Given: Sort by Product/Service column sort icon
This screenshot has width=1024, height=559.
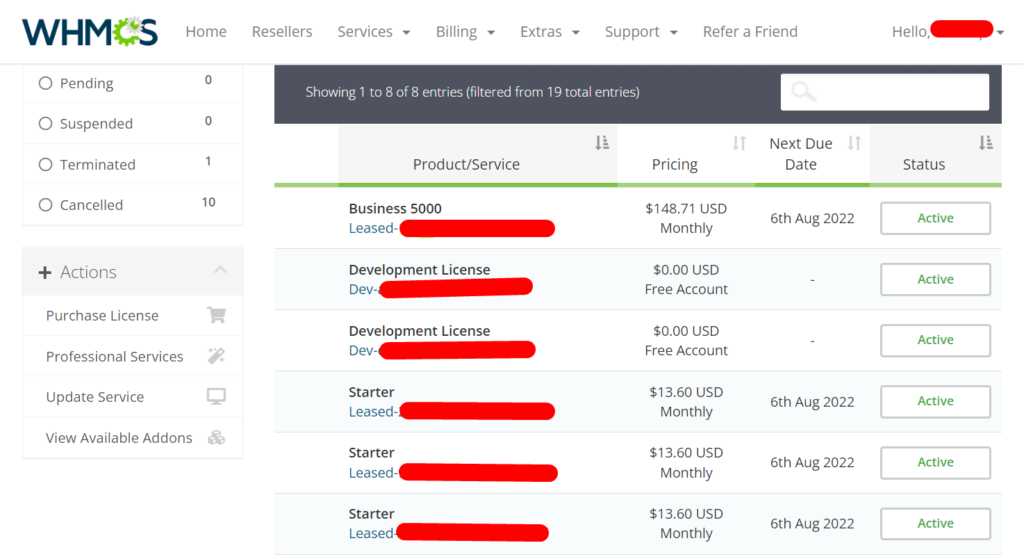Looking at the screenshot, I should (602, 143).
